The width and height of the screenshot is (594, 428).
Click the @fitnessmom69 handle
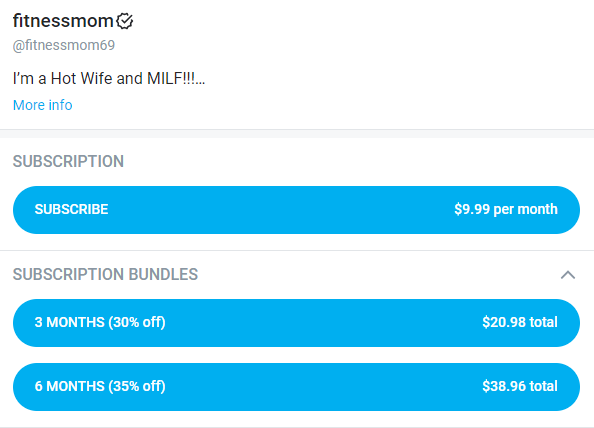pyautogui.click(x=64, y=45)
